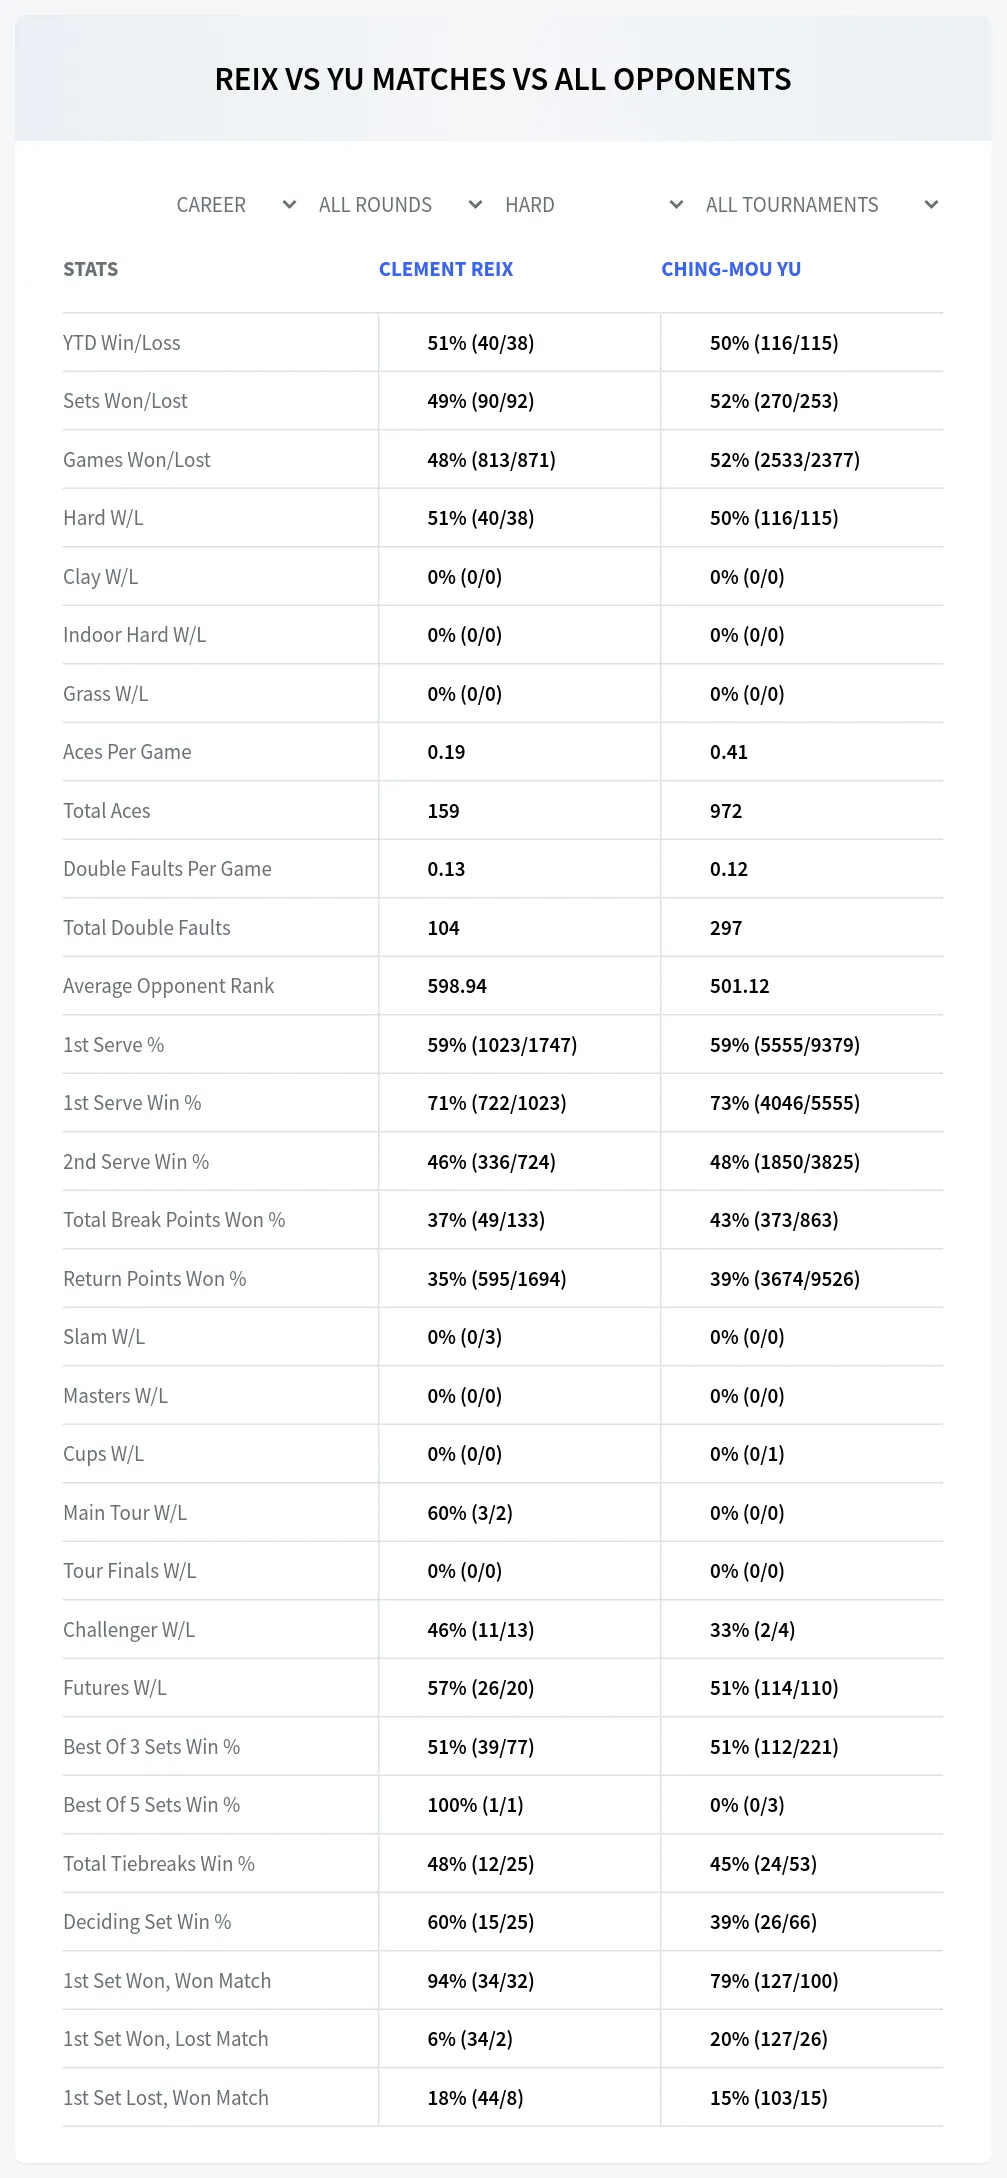Viewport: 1007px width, 2178px height.
Task: Click the chevron beside ALL ROUNDS
Action: point(475,205)
